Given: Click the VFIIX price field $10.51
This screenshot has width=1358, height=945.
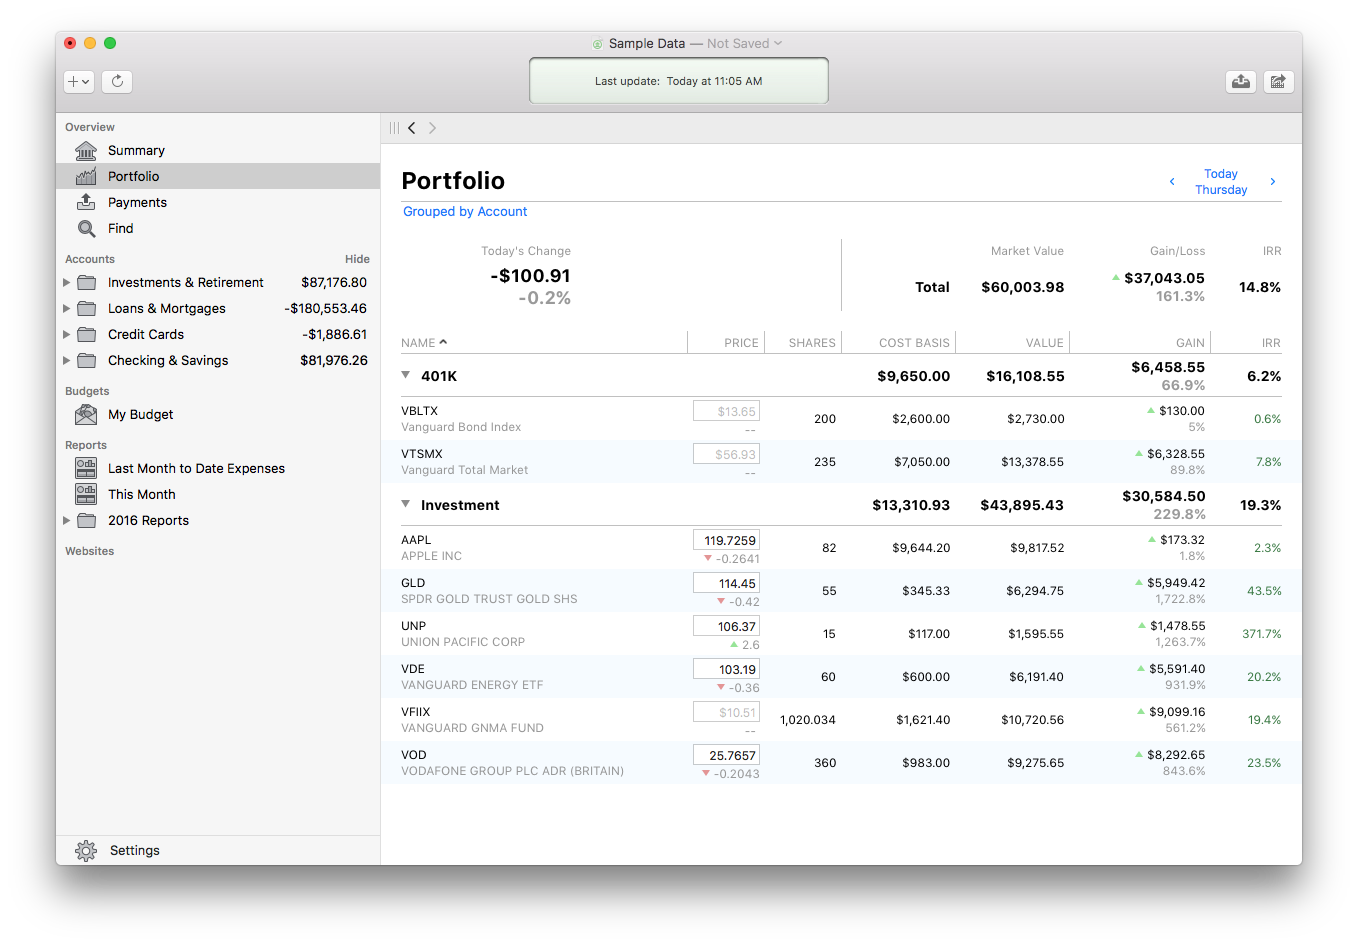Looking at the screenshot, I should click(x=726, y=712).
